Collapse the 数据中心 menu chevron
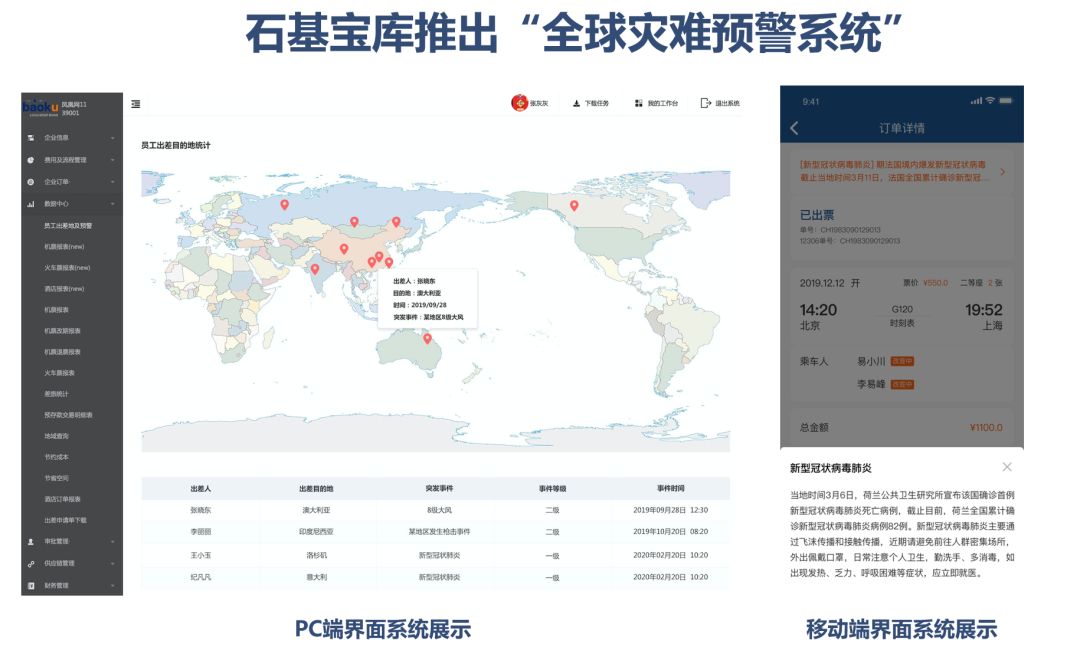The height and width of the screenshot is (667, 1080). (x=112, y=204)
